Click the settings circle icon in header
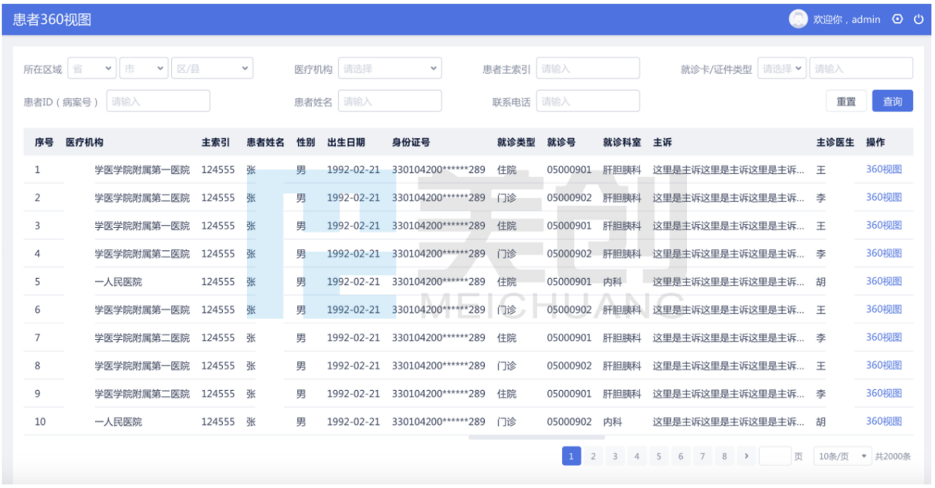The width and height of the screenshot is (935, 488). (897, 19)
